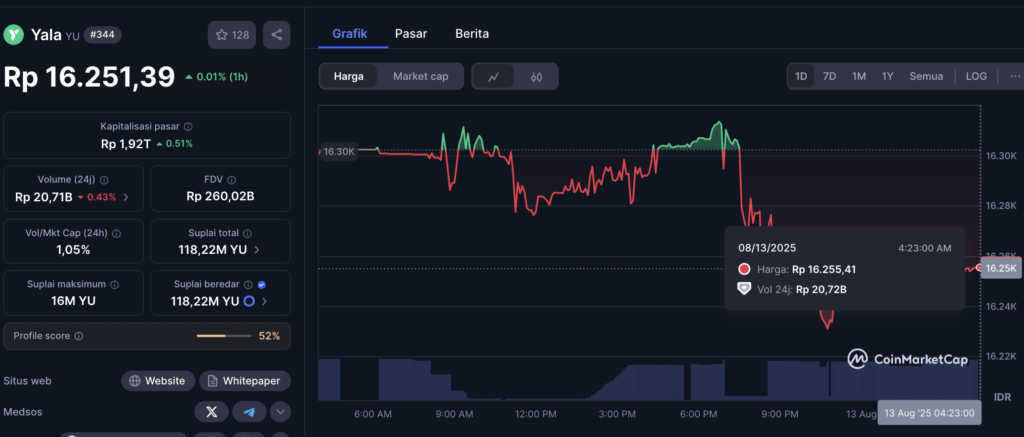Click the Medsos label

(x=21, y=412)
